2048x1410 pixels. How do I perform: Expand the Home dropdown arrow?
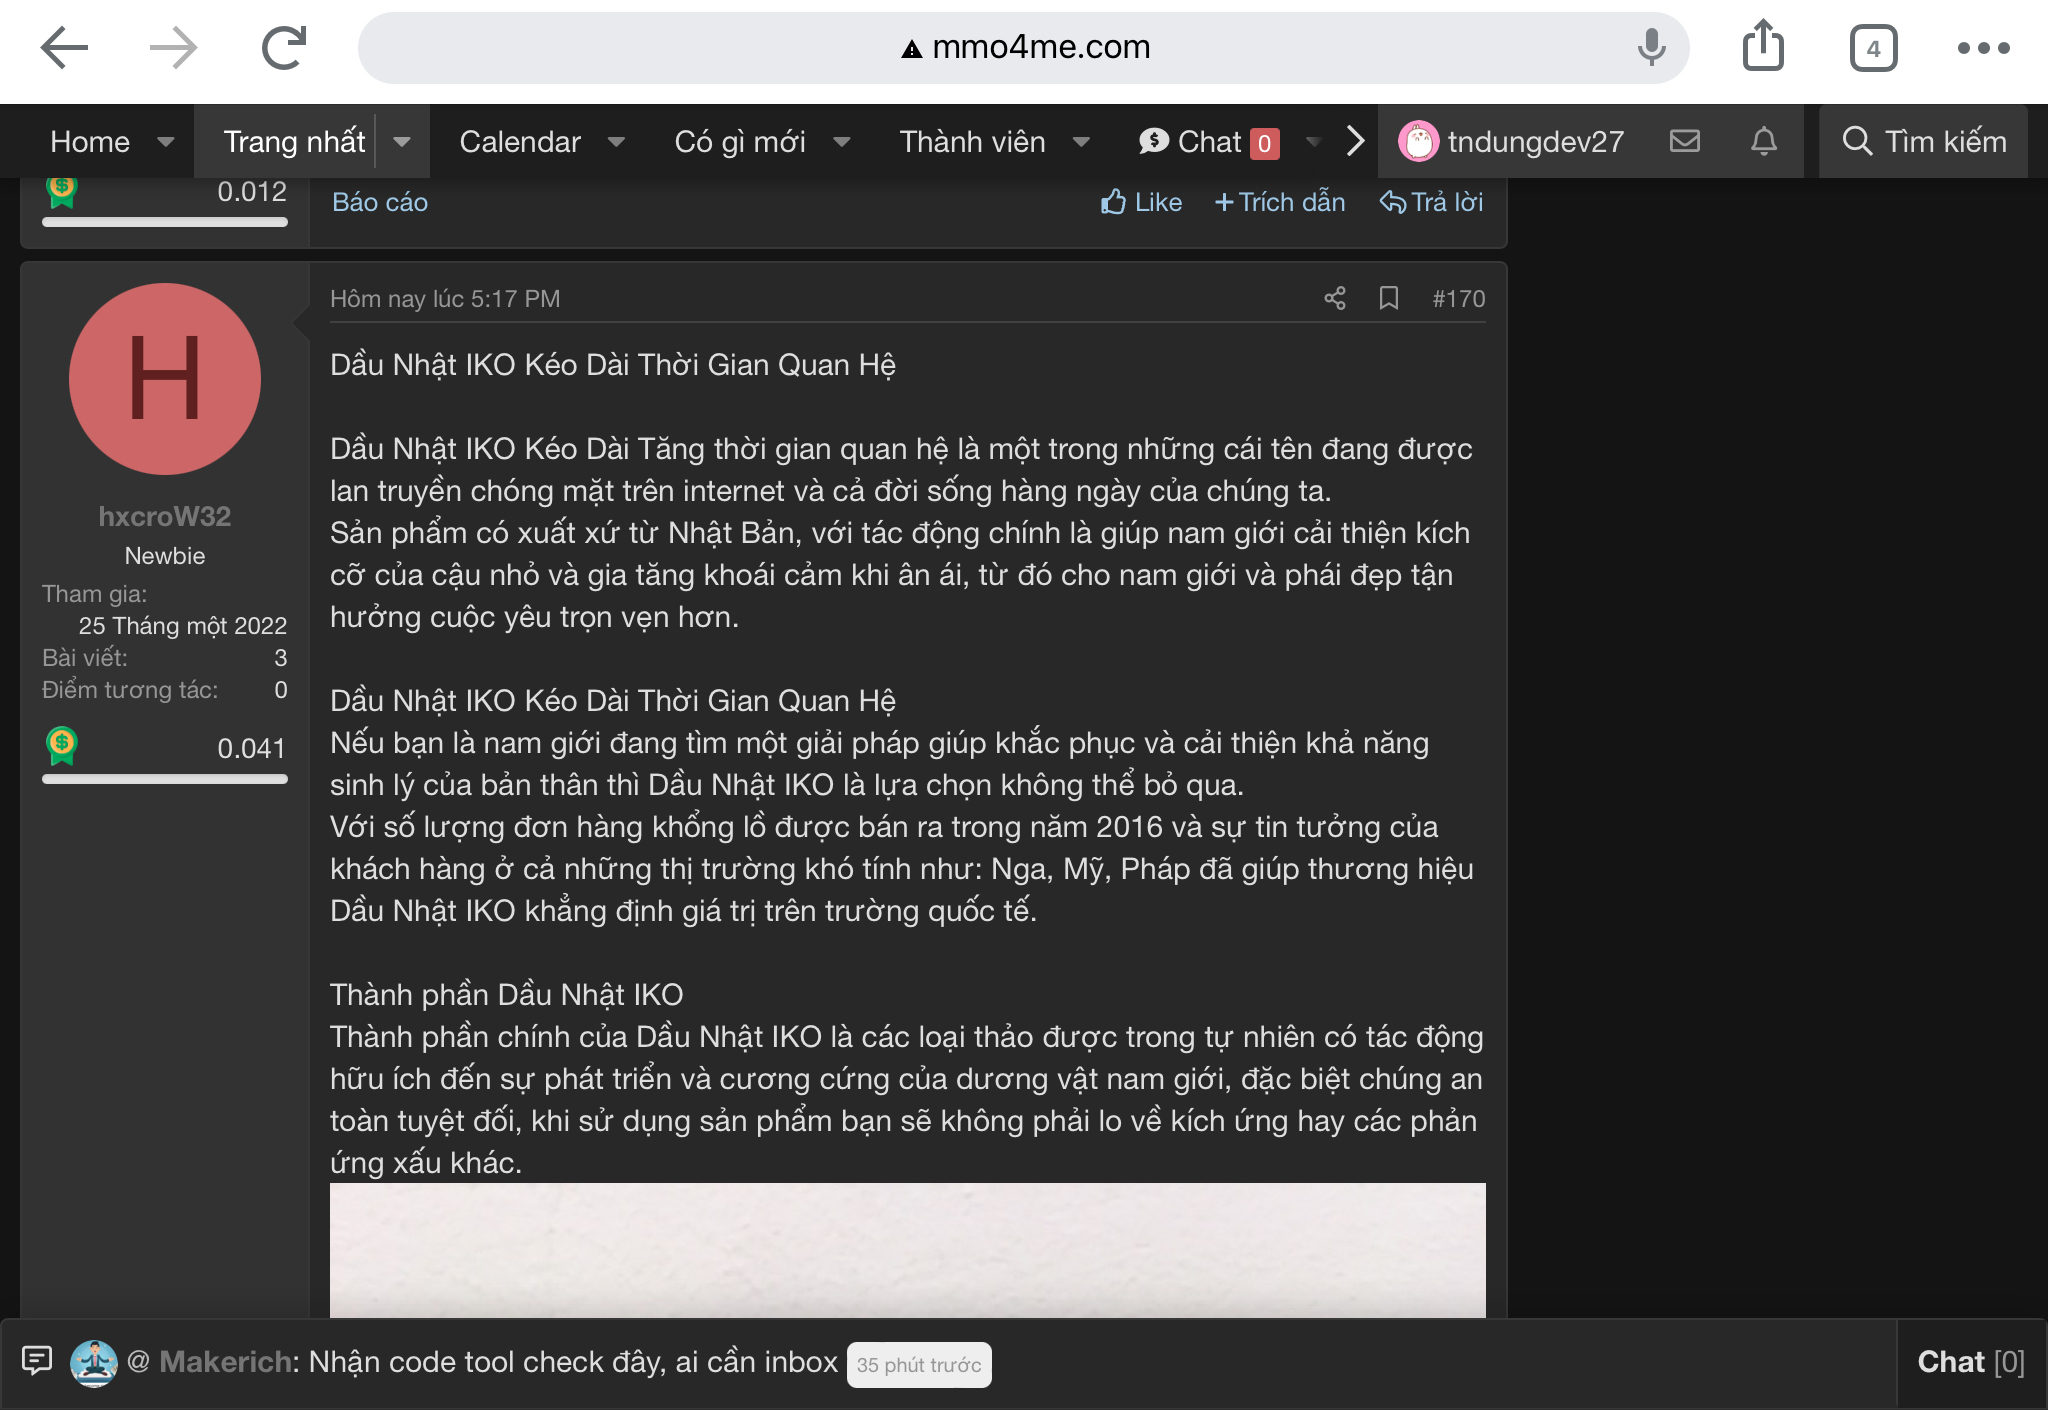pyautogui.click(x=166, y=142)
